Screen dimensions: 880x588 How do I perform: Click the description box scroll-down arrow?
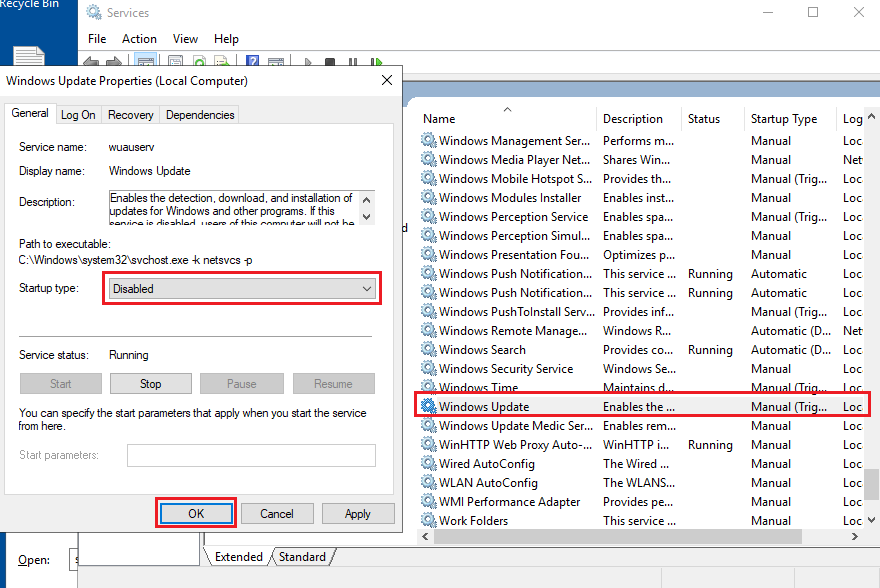[x=366, y=217]
